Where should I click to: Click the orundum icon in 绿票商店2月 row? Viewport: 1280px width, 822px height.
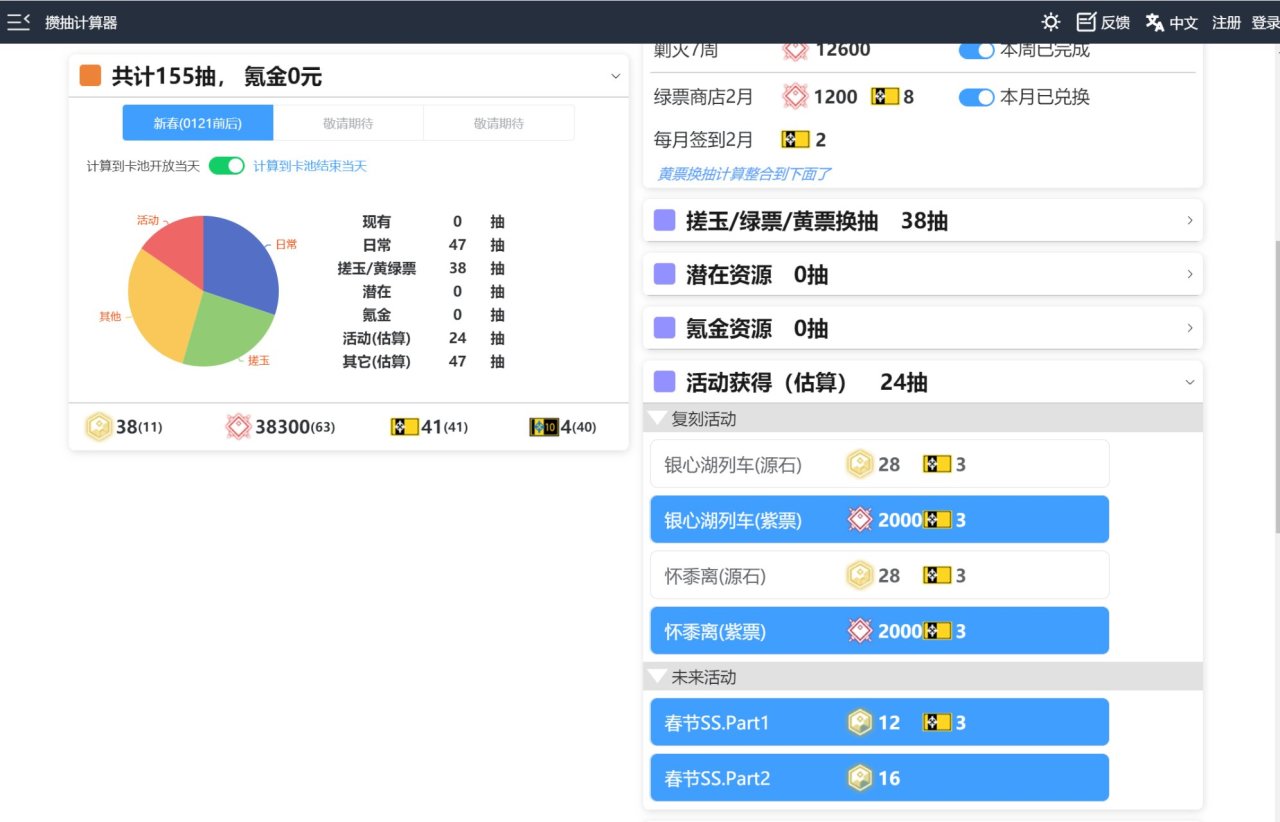(795, 97)
